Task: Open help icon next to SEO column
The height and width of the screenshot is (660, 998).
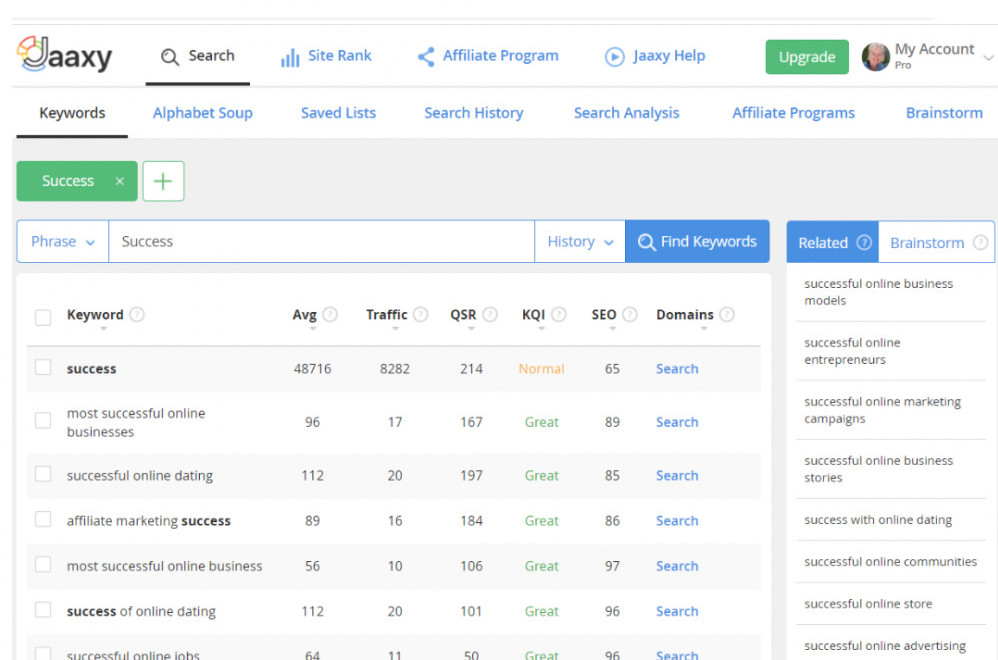Action: coord(629,314)
